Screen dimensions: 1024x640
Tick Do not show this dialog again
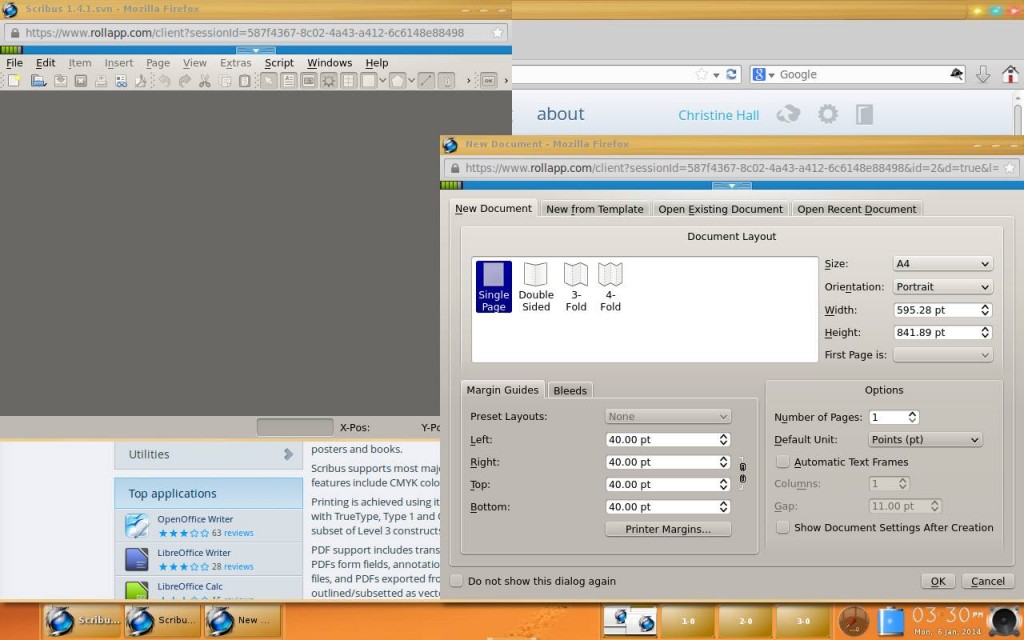[456, 581]
